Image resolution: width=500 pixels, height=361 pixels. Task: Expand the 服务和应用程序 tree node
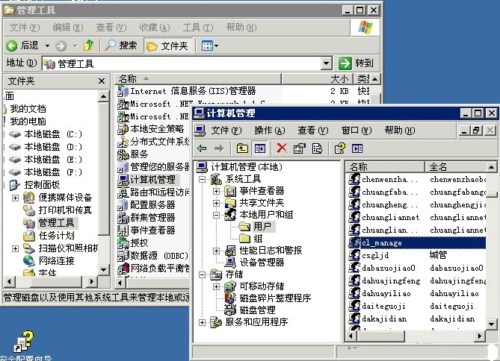point(202,322)
